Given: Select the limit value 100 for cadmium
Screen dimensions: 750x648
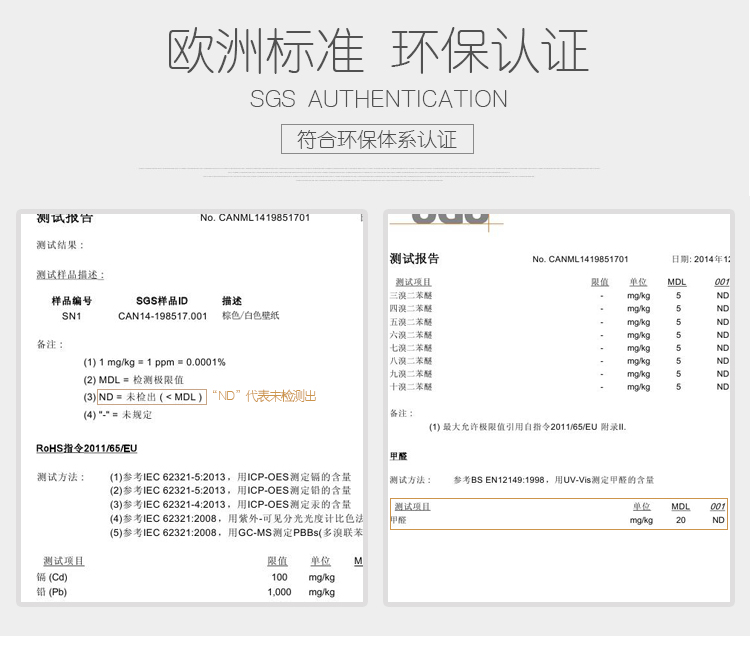Looking at the screenshot, I should (x=279, y=577).
